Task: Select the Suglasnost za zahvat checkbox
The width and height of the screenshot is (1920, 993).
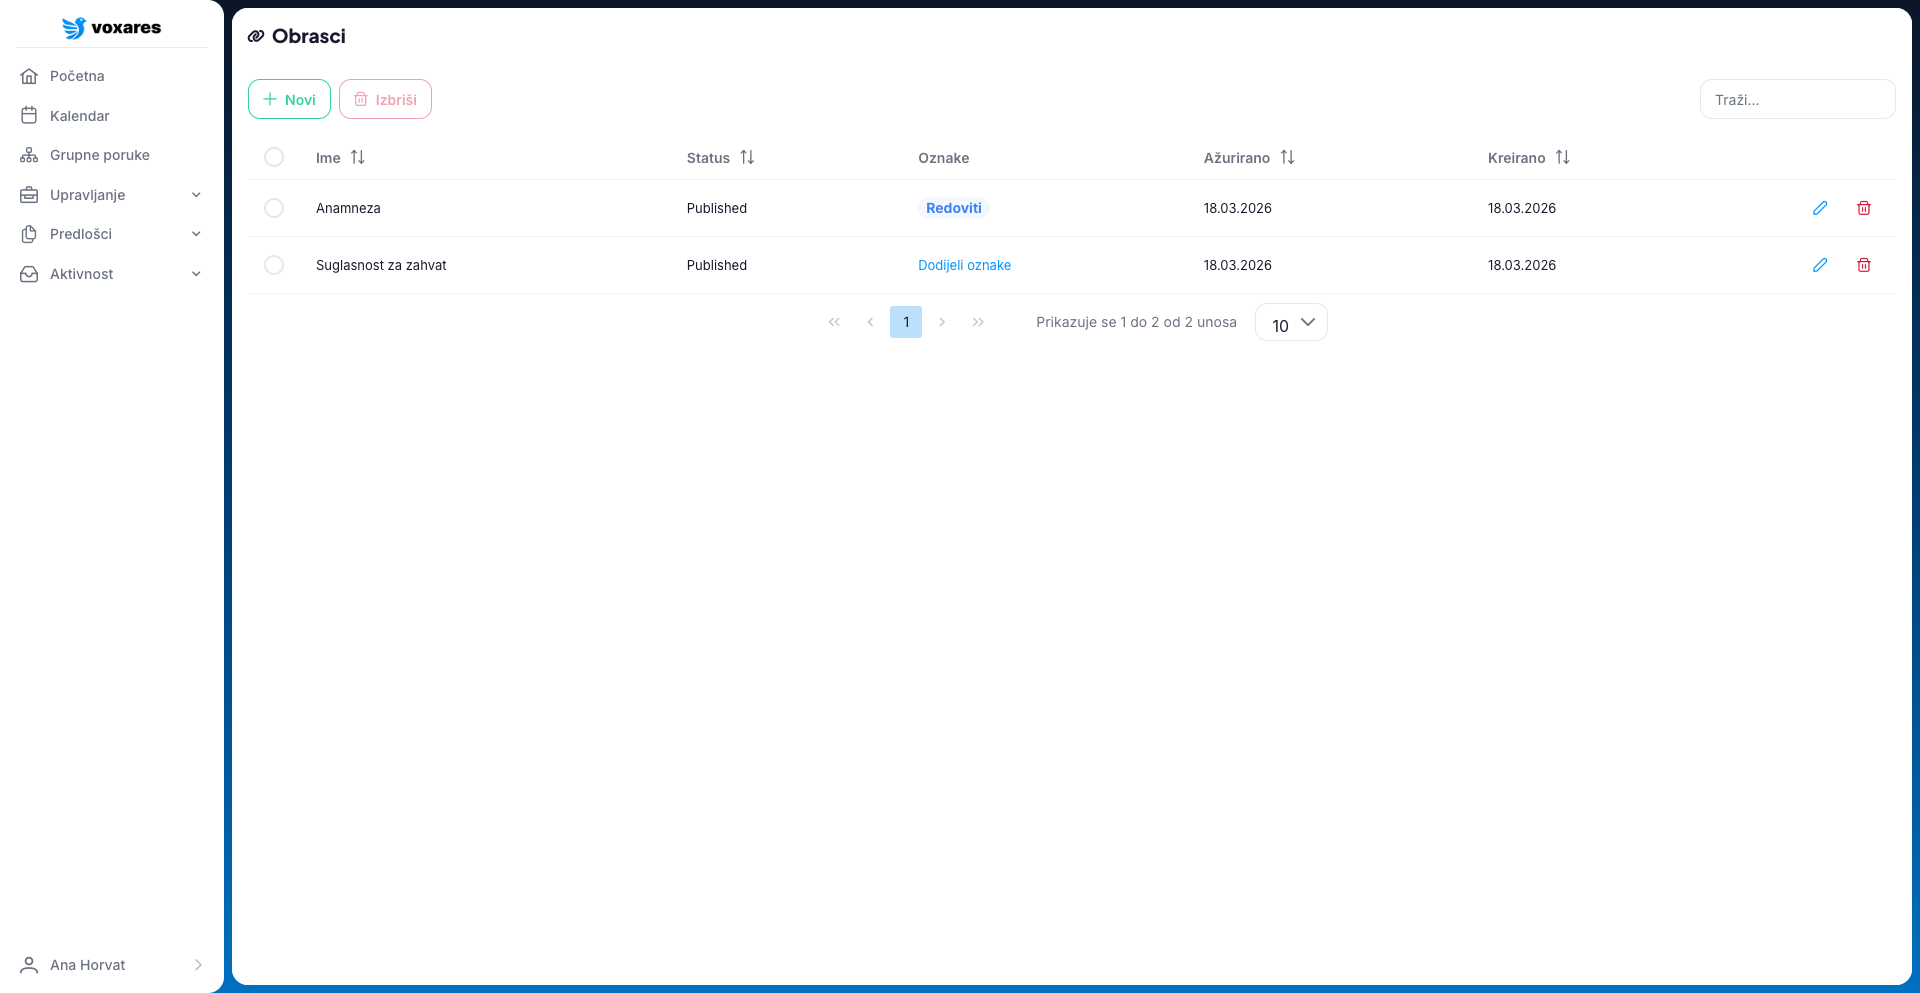Action: coord(274,265)
